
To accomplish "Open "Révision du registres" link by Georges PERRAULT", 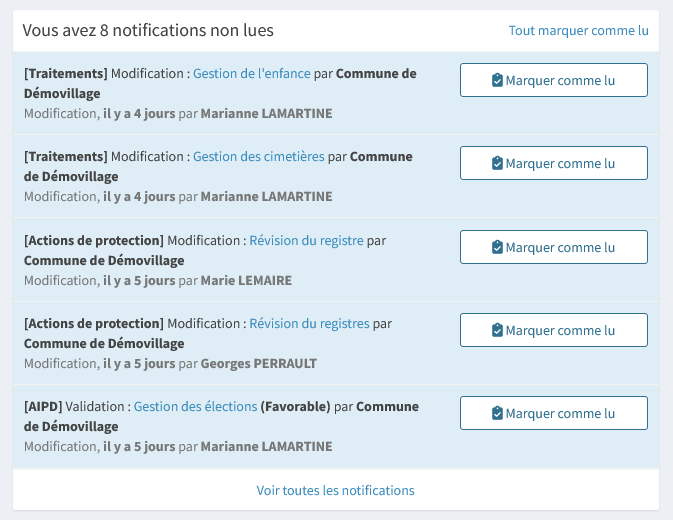I will pyautogui.click(x=309, y=323).
